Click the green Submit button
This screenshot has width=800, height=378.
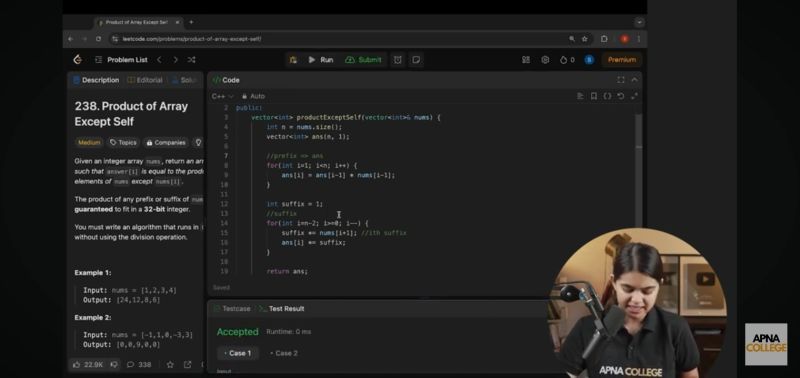[x=363, y=60]
